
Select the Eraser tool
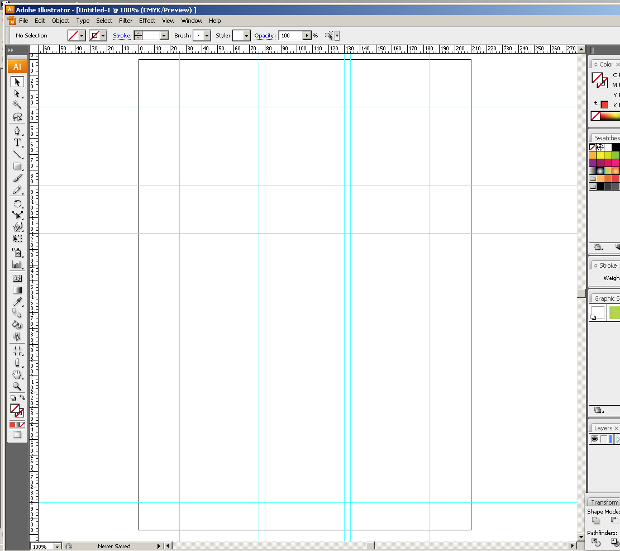17,363
